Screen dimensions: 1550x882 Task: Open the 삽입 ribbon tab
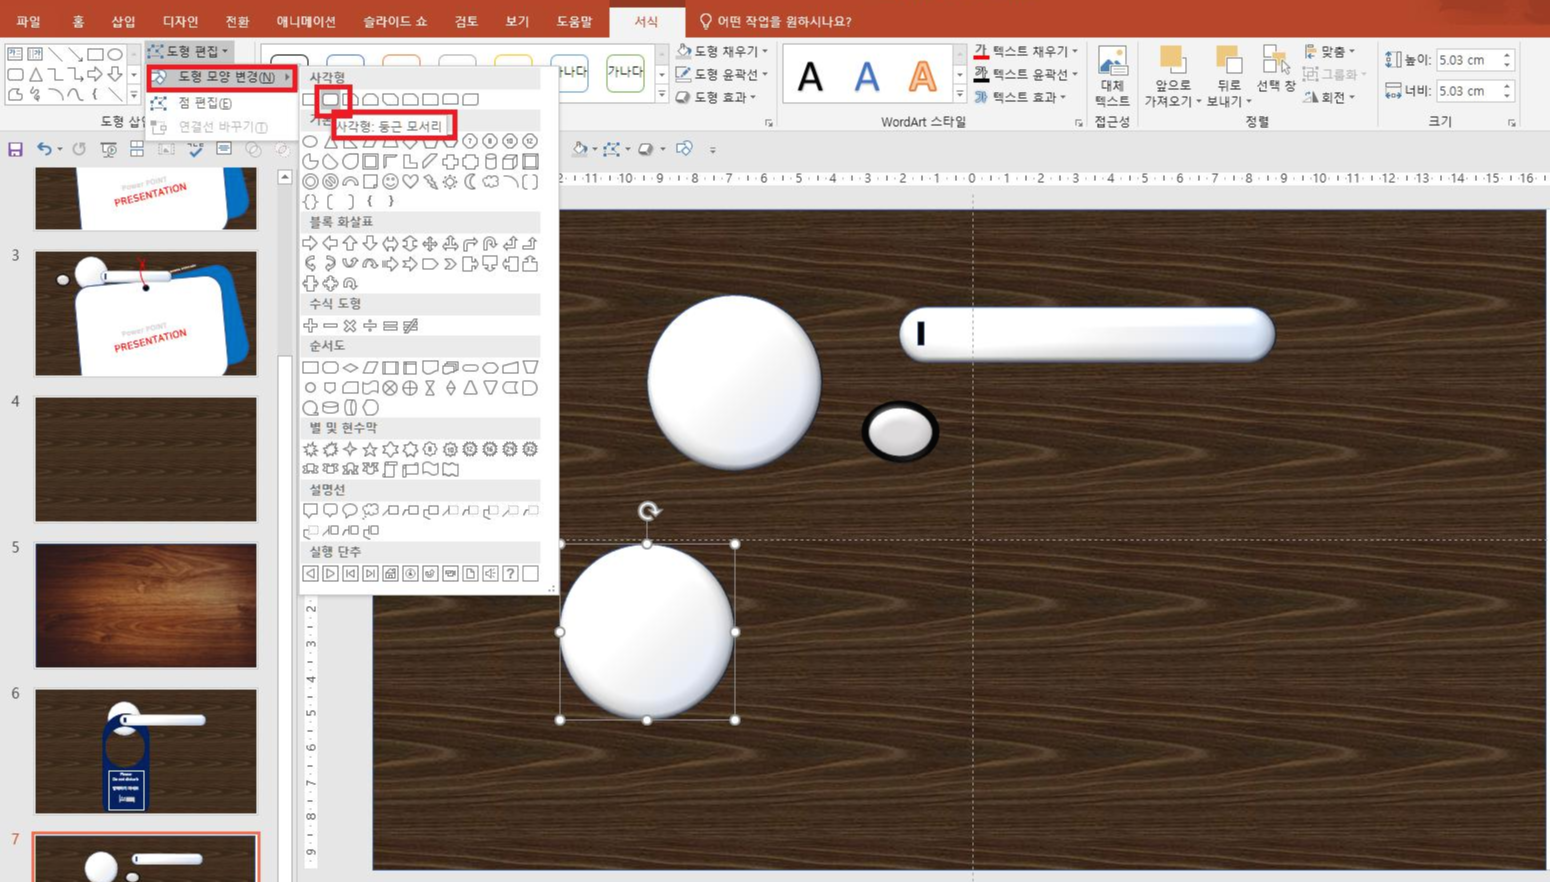tap(123, 21)
